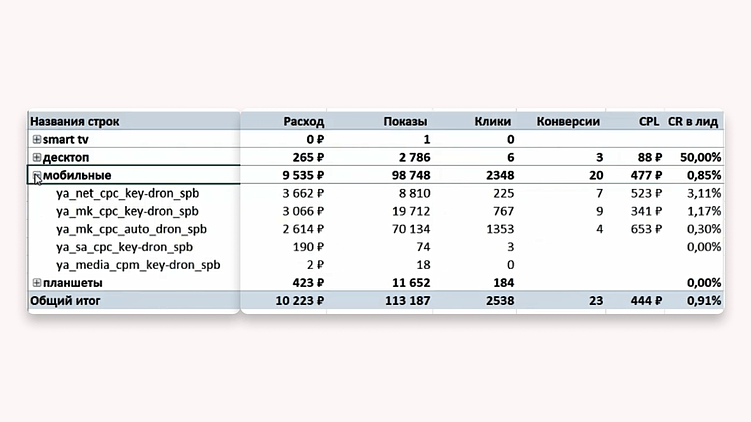Select the Названия строк header cell
751x422 pixels.
75,122
